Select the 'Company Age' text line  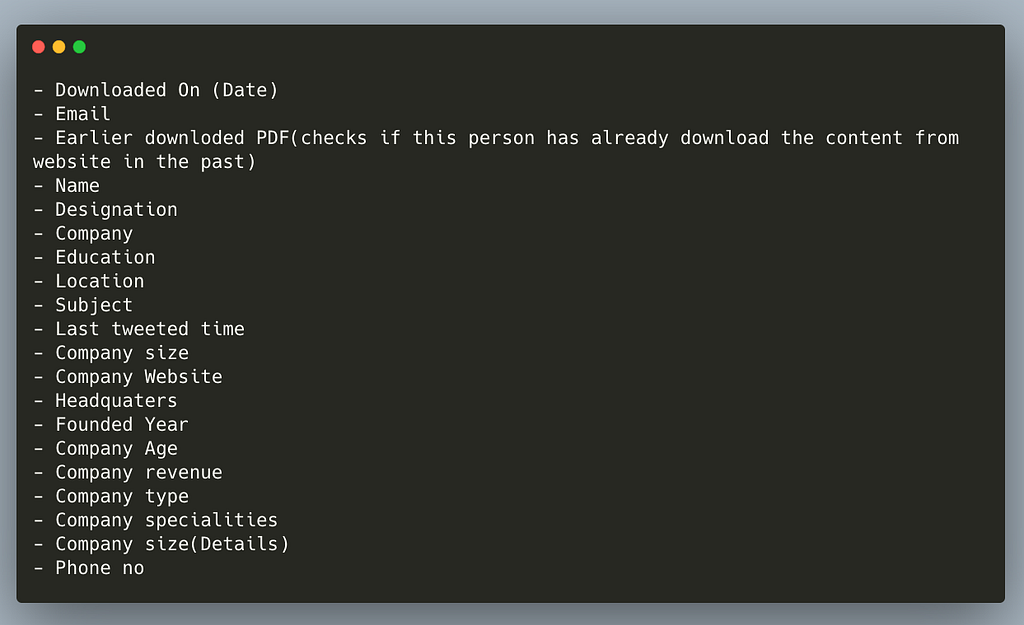coord(106,449)
